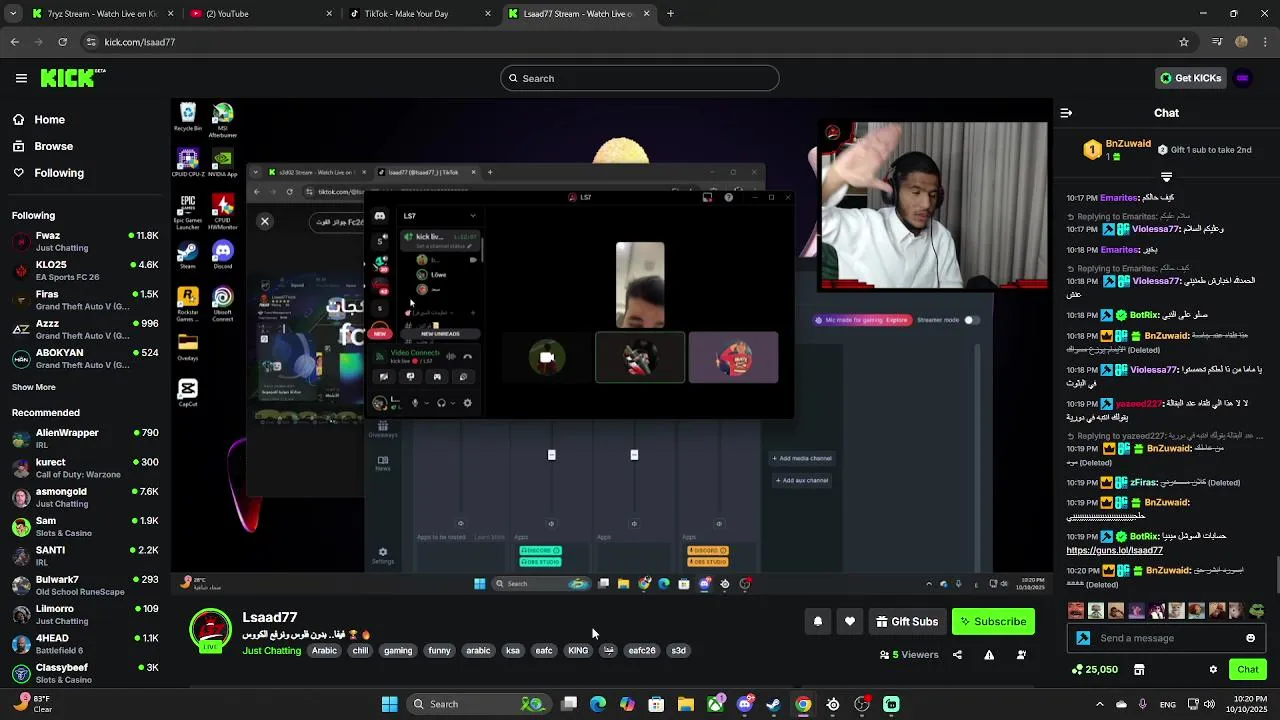Screen dimensions: 1280x720
Task: Open the guns.lol/lsaad77 link in chat
Action: pyautogui.click(x=1114, y=550)
